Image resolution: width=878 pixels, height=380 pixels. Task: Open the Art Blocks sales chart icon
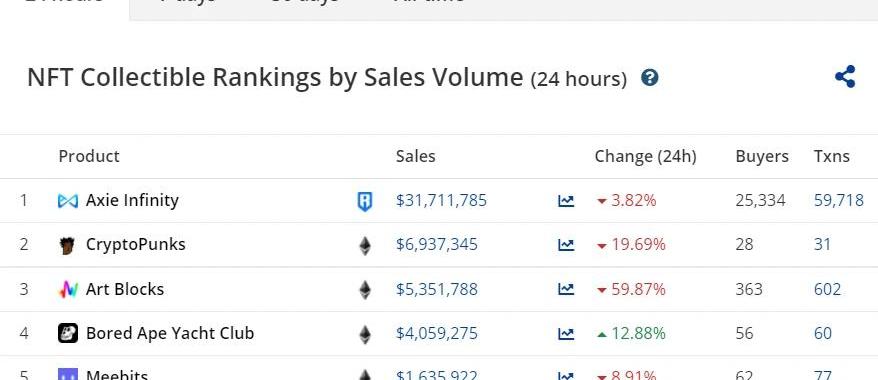tap(566, 289)
